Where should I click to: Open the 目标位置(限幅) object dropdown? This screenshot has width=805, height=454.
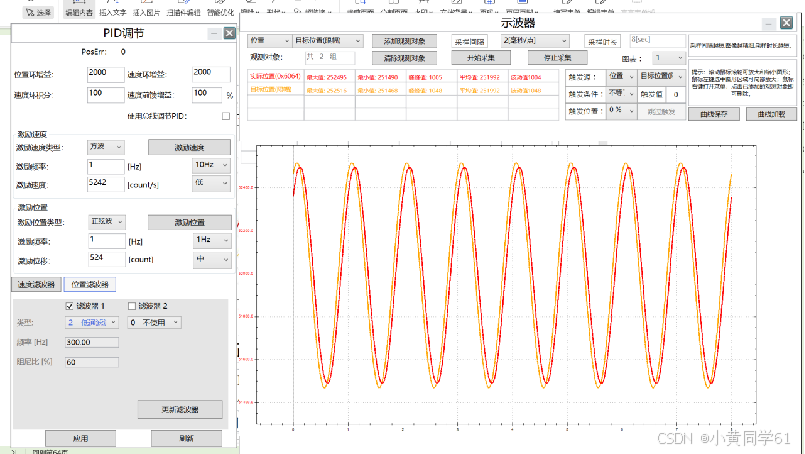point(328,41)
